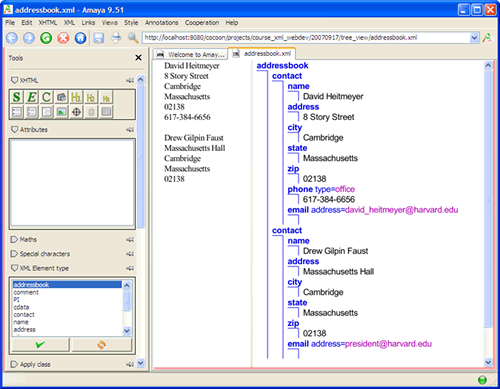This screenshot has height=389, width=500.
Task: Click the addressbook root element in tree view
Action: coord(282,66)
